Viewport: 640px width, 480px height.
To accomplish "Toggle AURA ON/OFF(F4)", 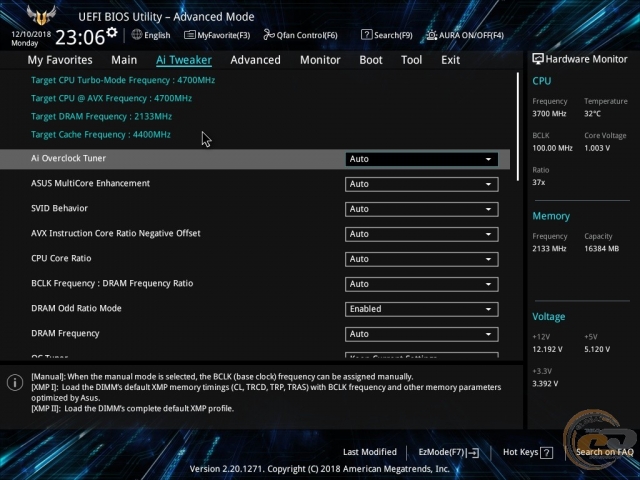I will (x=465, y=35).
